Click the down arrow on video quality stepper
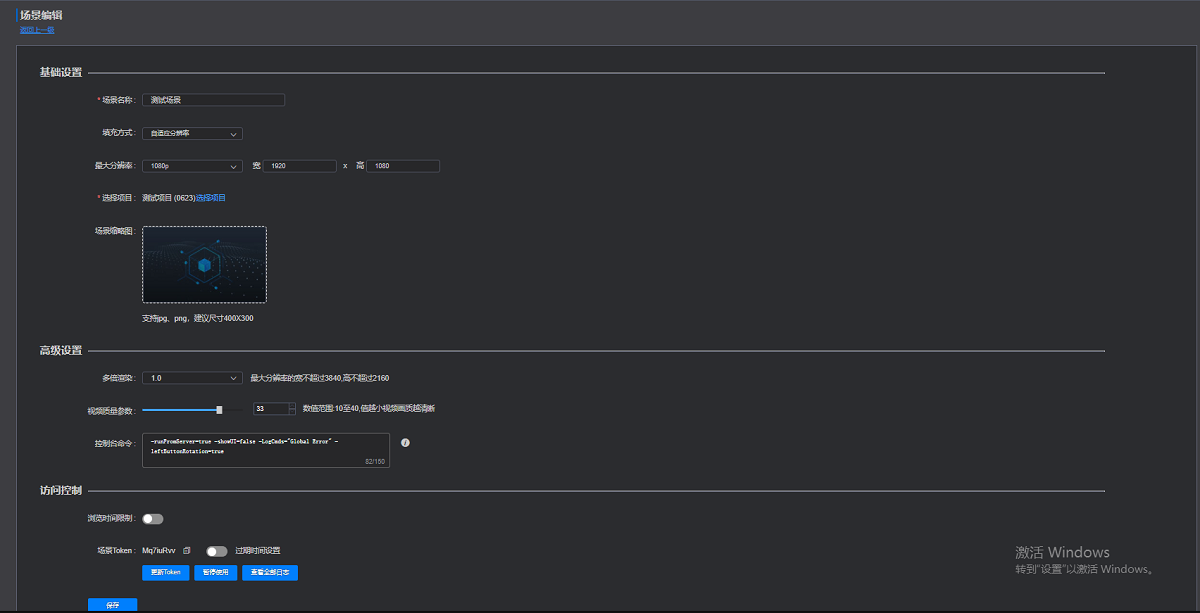Image resolution: width=1200 pixels, height=613 pixels. [292, 412]
